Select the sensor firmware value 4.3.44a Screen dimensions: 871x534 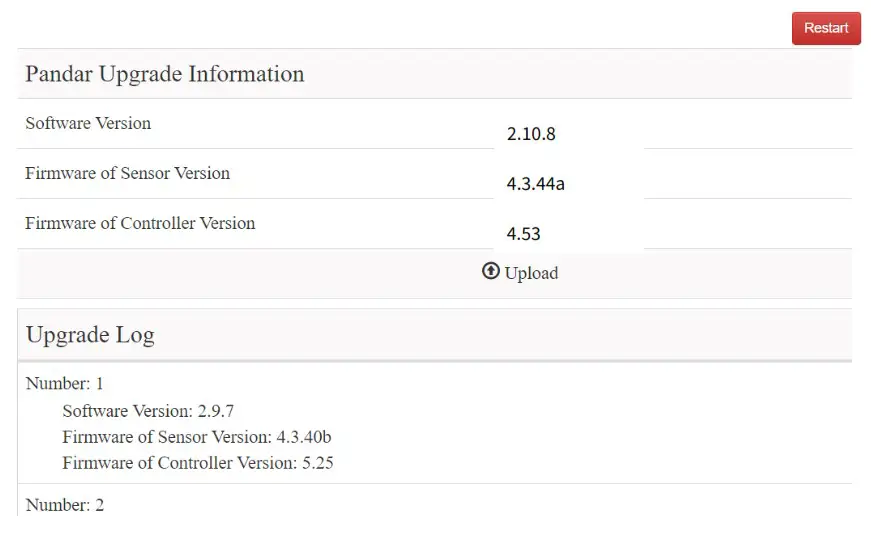(536, 184)
